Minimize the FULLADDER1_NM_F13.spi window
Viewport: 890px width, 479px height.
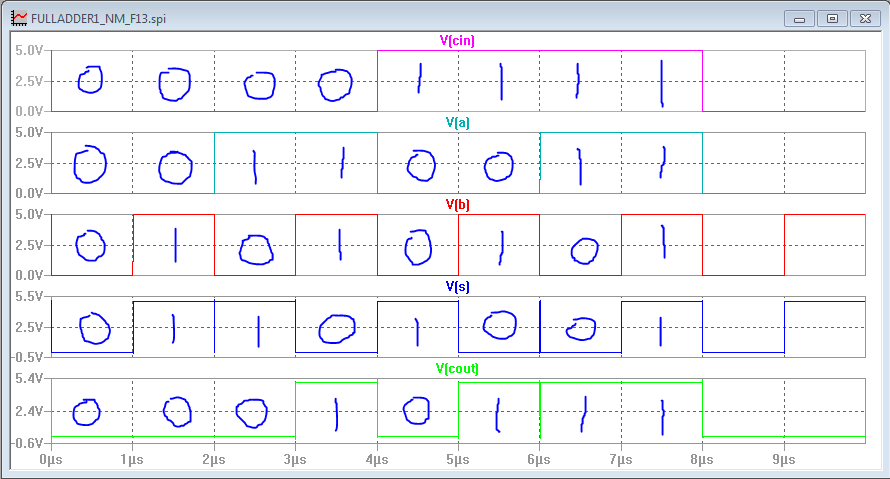[x=799, y=18]
